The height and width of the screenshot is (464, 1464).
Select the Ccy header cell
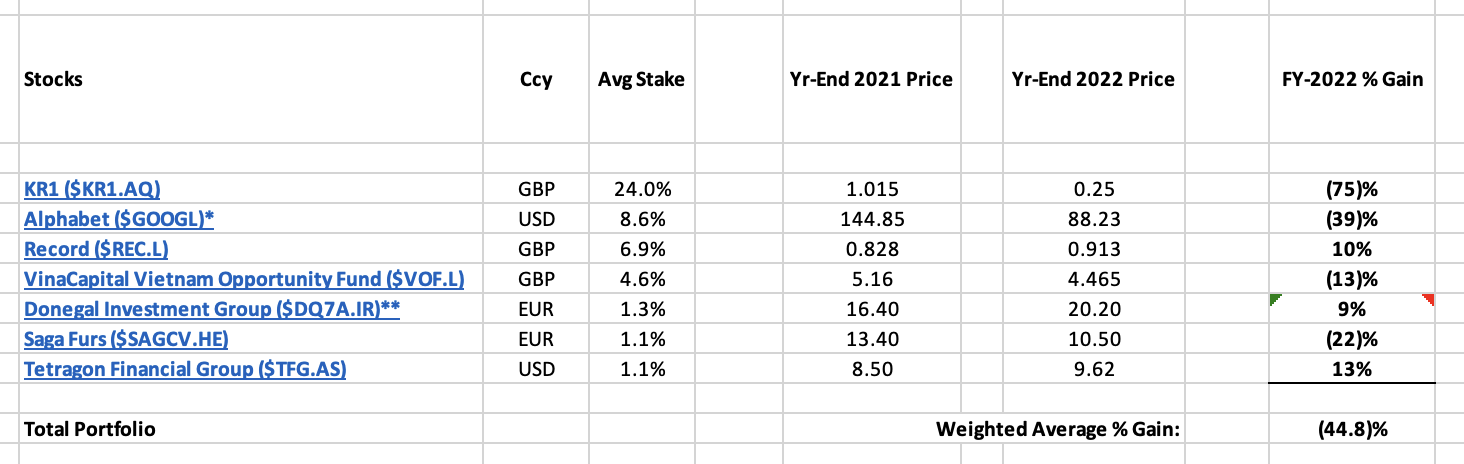(536, 79)
